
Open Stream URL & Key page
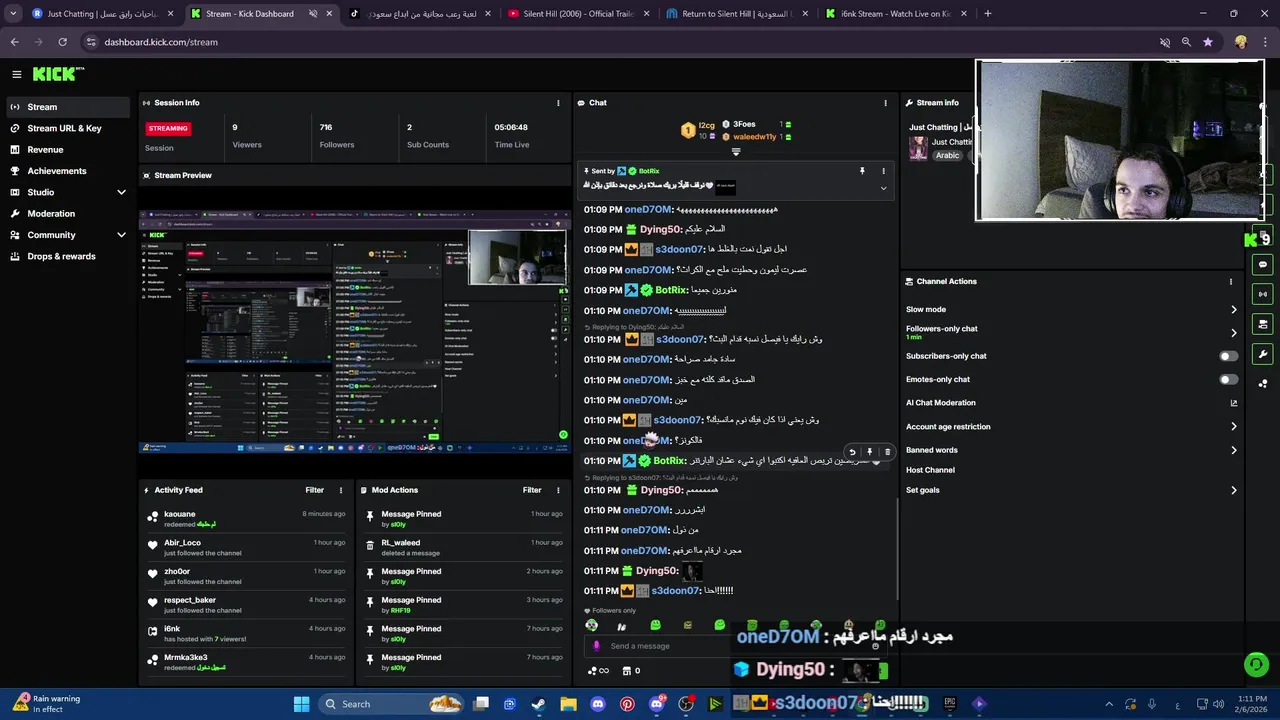click(65, 128)
